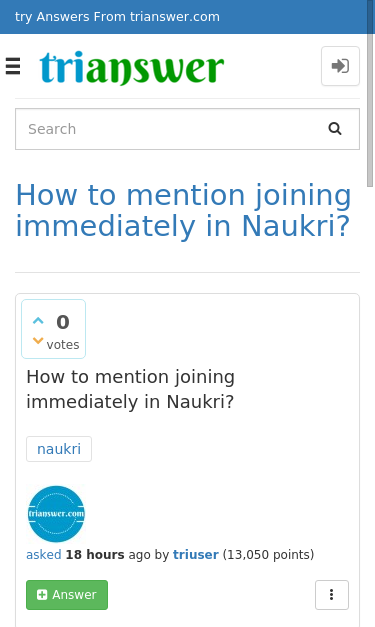The image size is (375, 627).
Task: Click the question body text
Action: click(x=130, y=389)
